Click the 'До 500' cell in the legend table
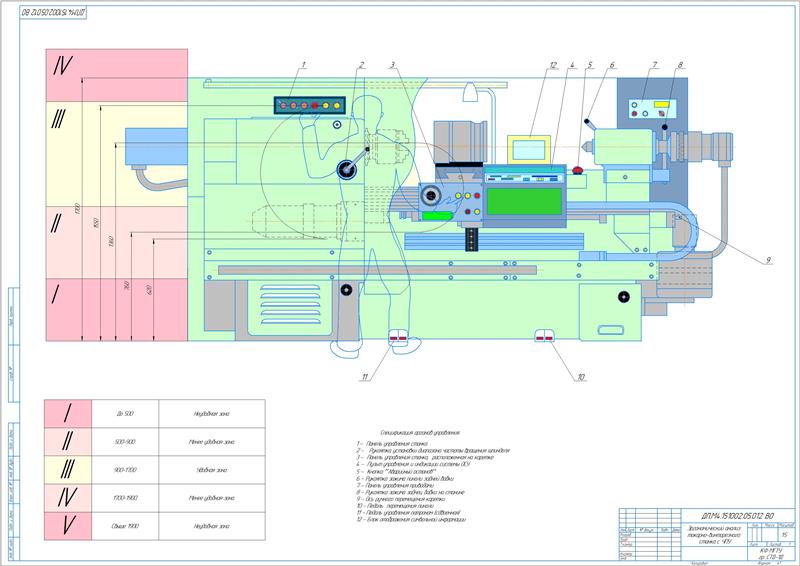This screenshot has width=800, height=566. 125,414
